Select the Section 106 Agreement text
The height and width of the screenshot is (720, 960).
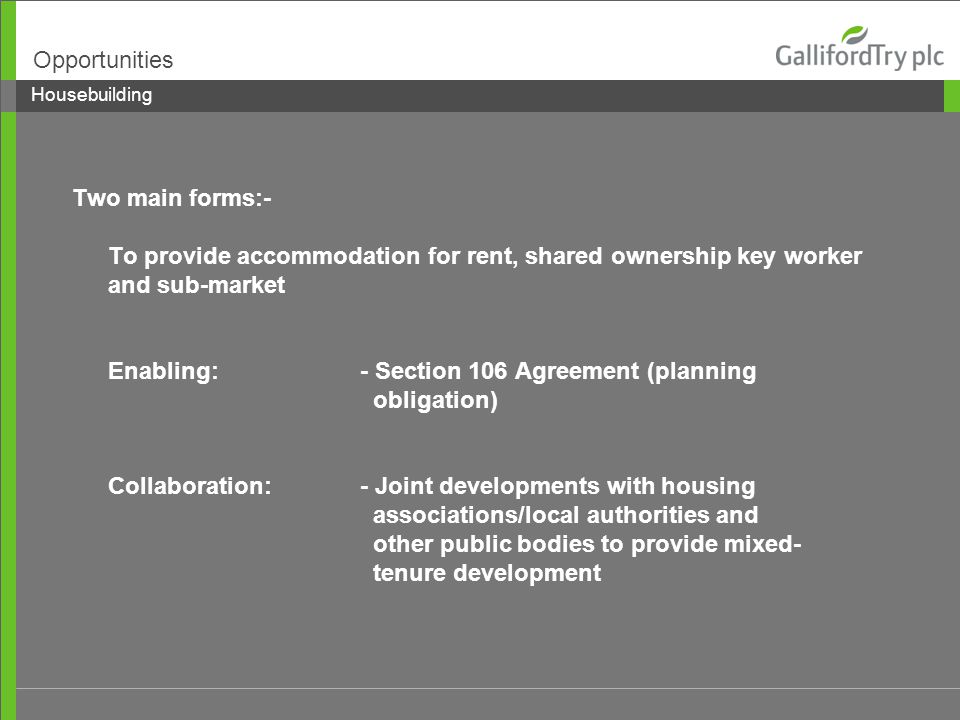507,371
